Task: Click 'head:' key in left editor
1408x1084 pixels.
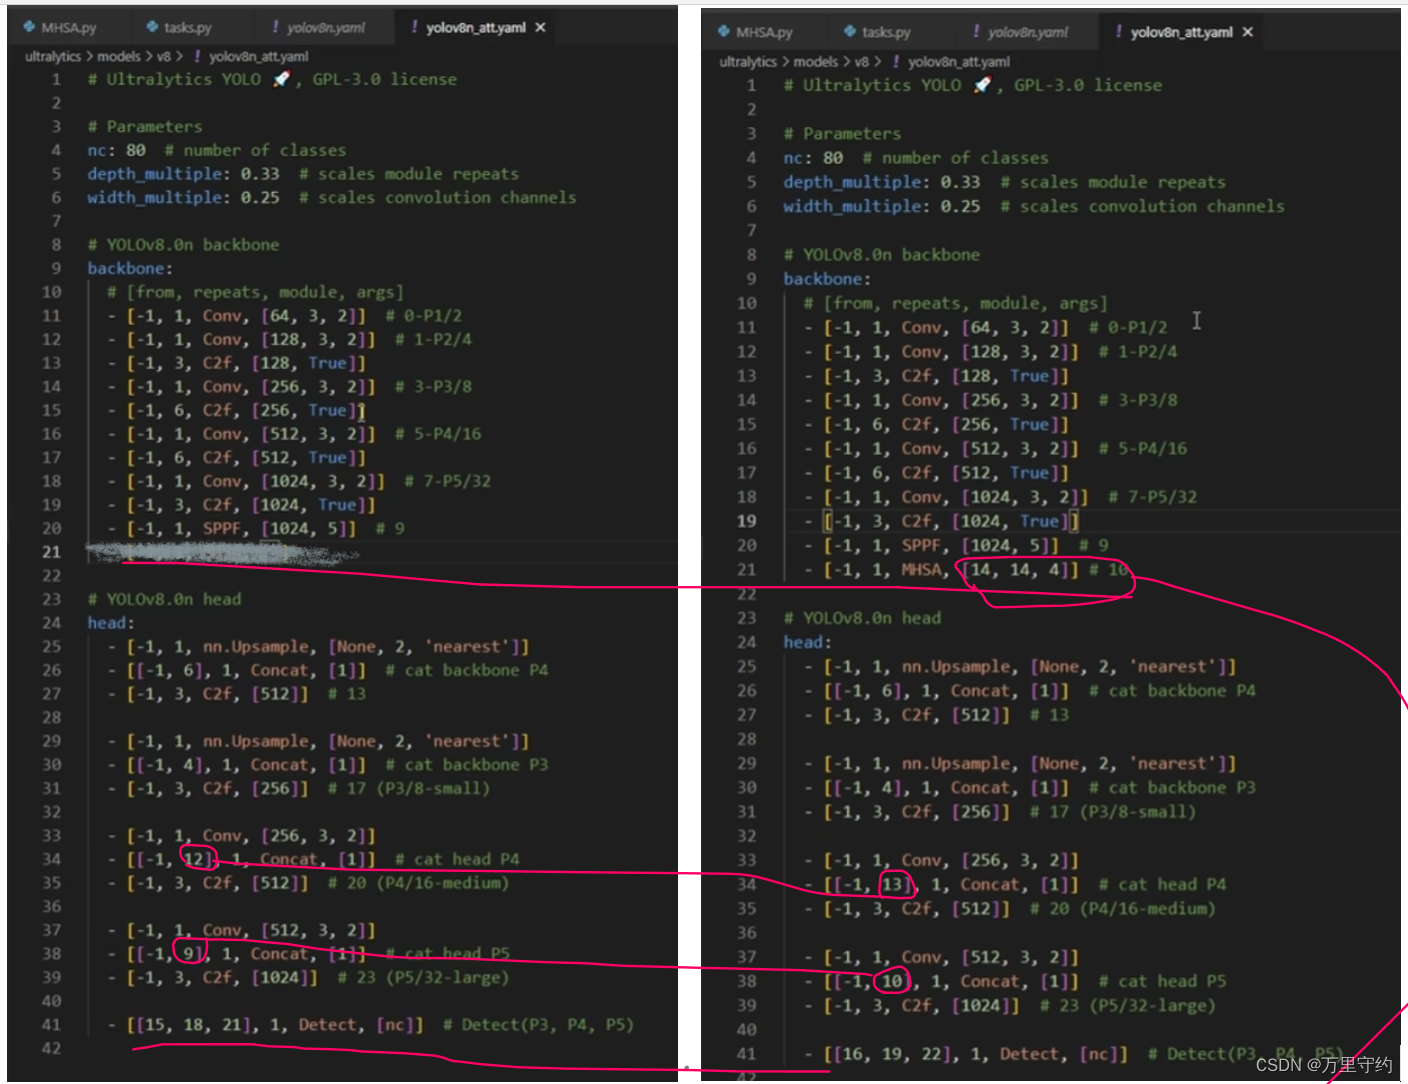Action: point(111,623)
